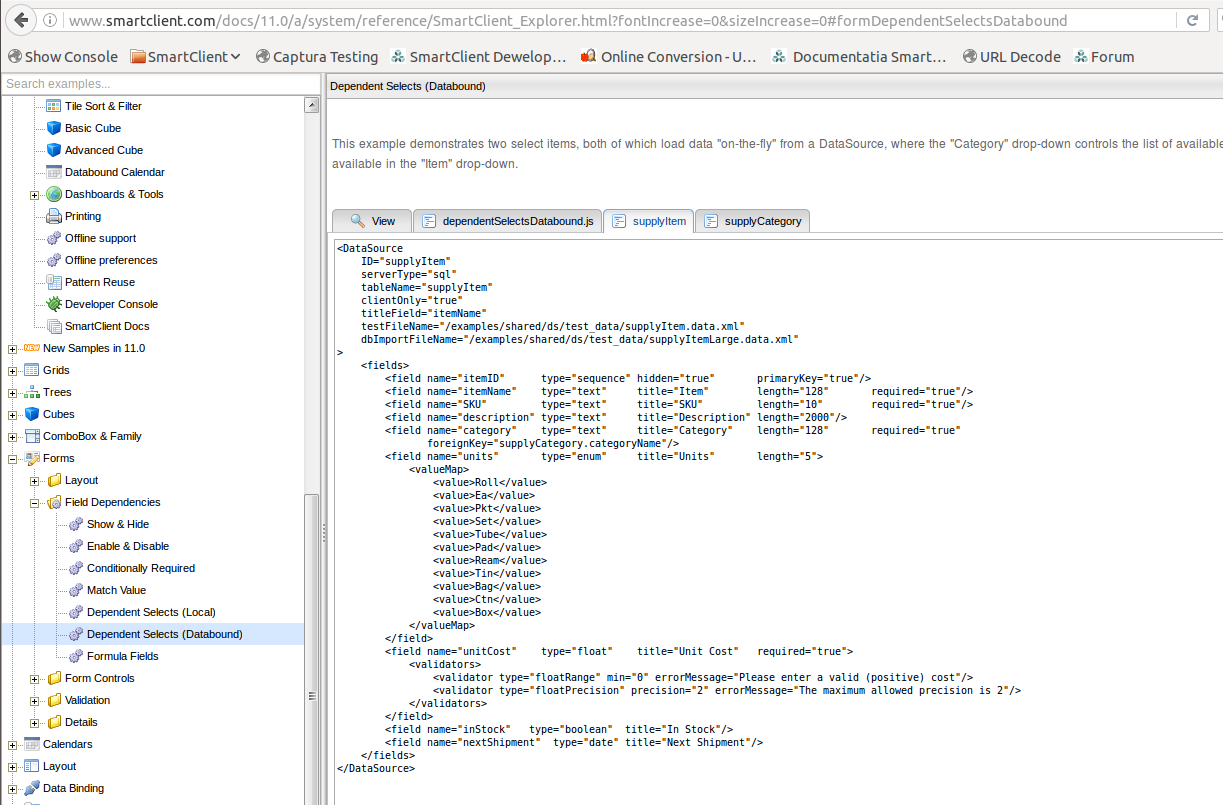Image resolution: width=1223 pixels, height=805 pixels.
Task: Switch to the View tab
Action: [x=372, y=221]
